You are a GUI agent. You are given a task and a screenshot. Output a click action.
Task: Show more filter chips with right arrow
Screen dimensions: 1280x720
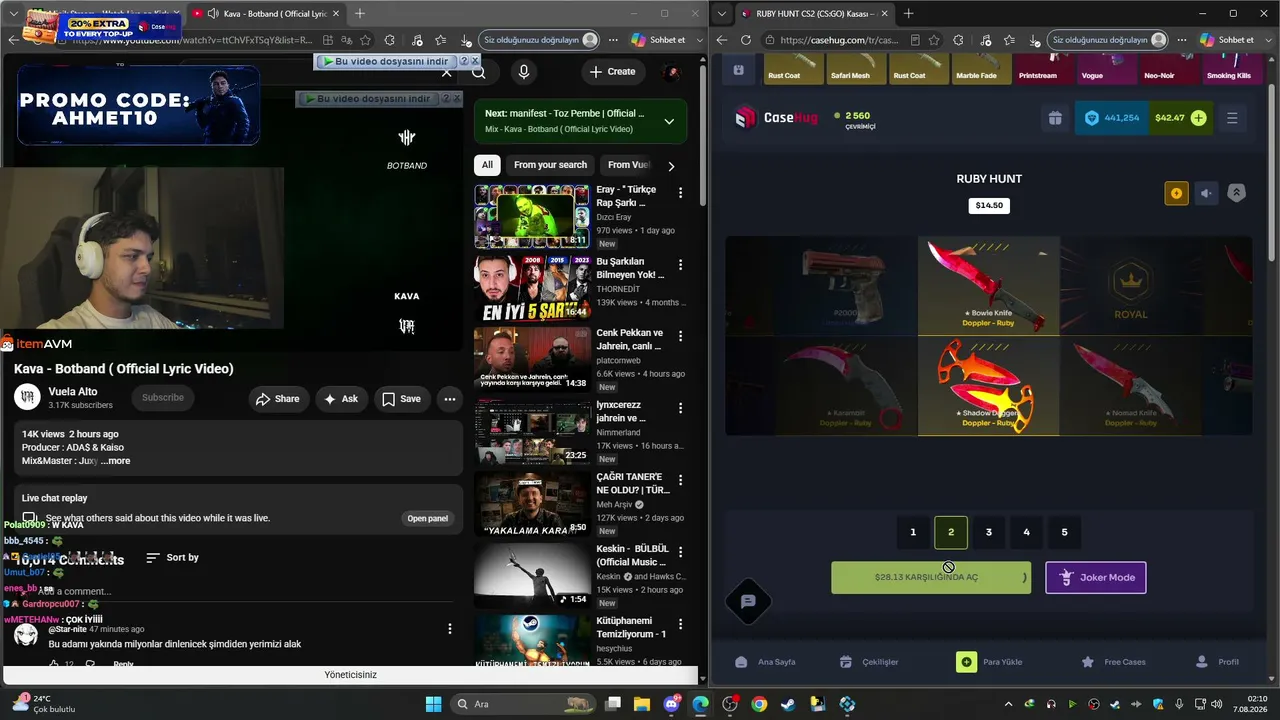(x=671, y=166)
